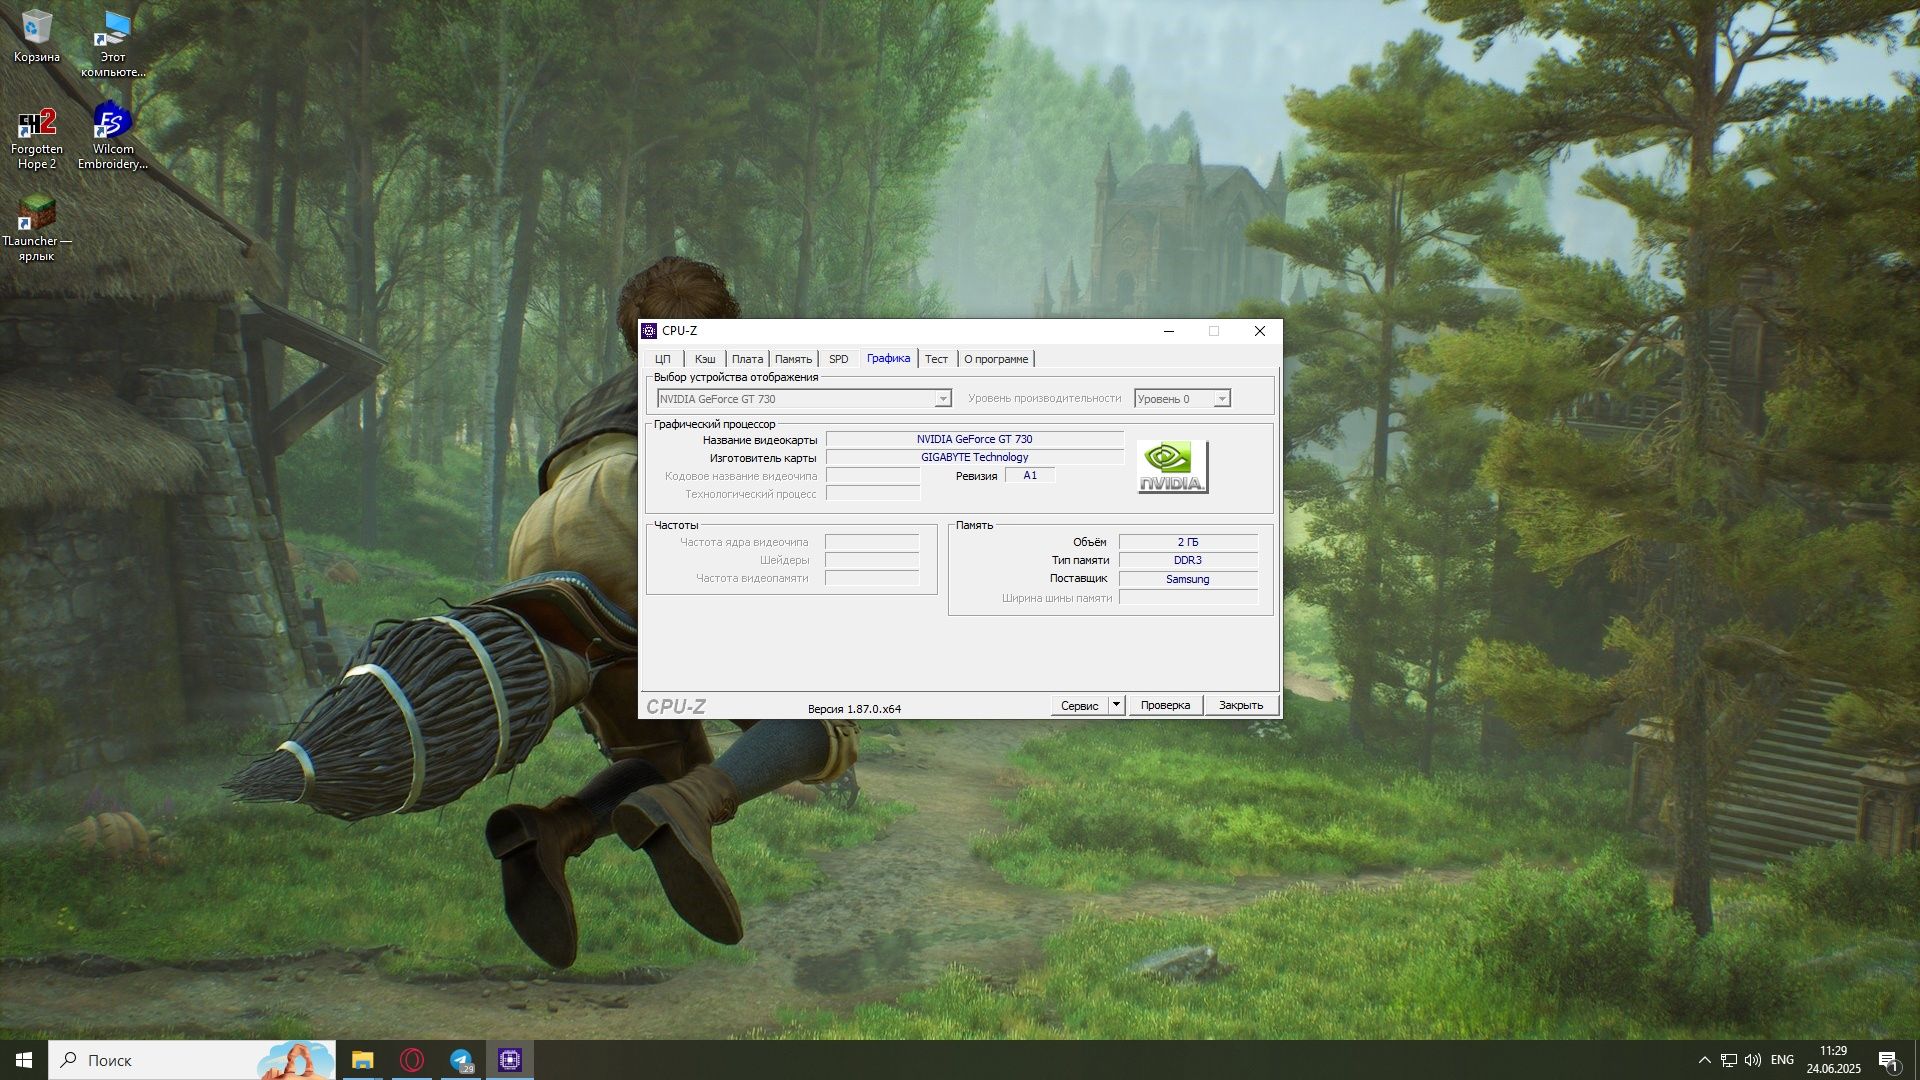The width and height of the screenshot is (1920, 1080).
Task: Click the GIGABYTE Technology manufacturer field
Action: (x=975, y=457)
